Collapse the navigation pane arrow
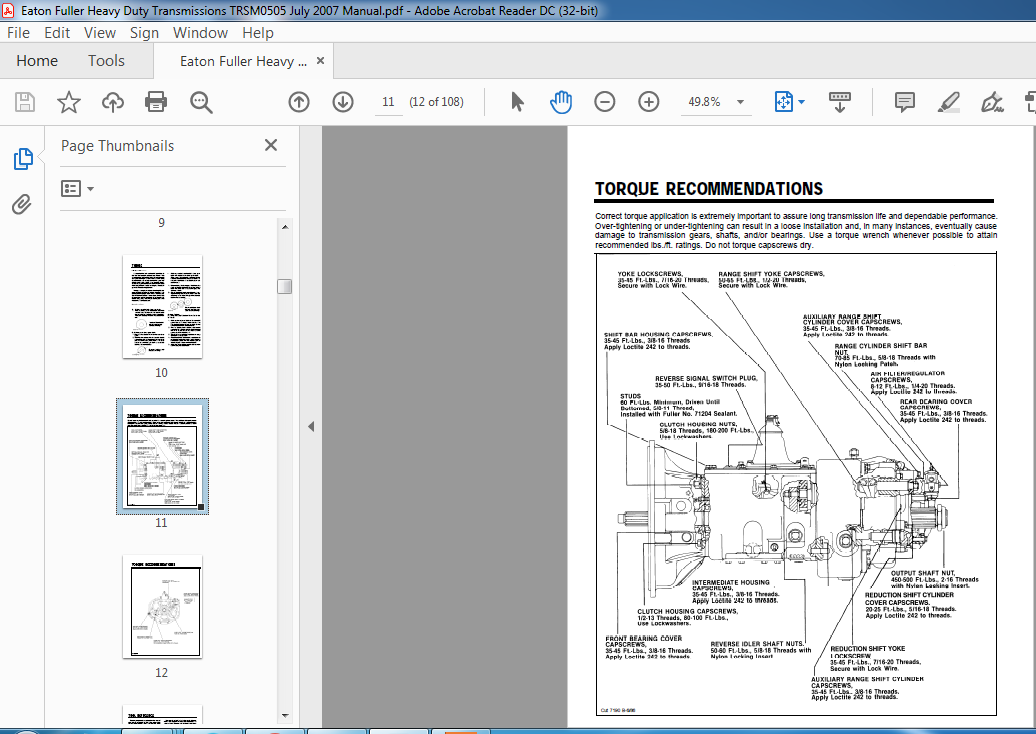1036x734 pixels. (311, 427)
